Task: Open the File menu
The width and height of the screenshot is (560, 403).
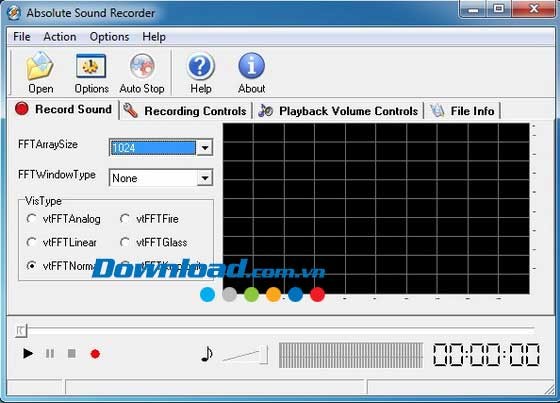Action: [21, 36]
